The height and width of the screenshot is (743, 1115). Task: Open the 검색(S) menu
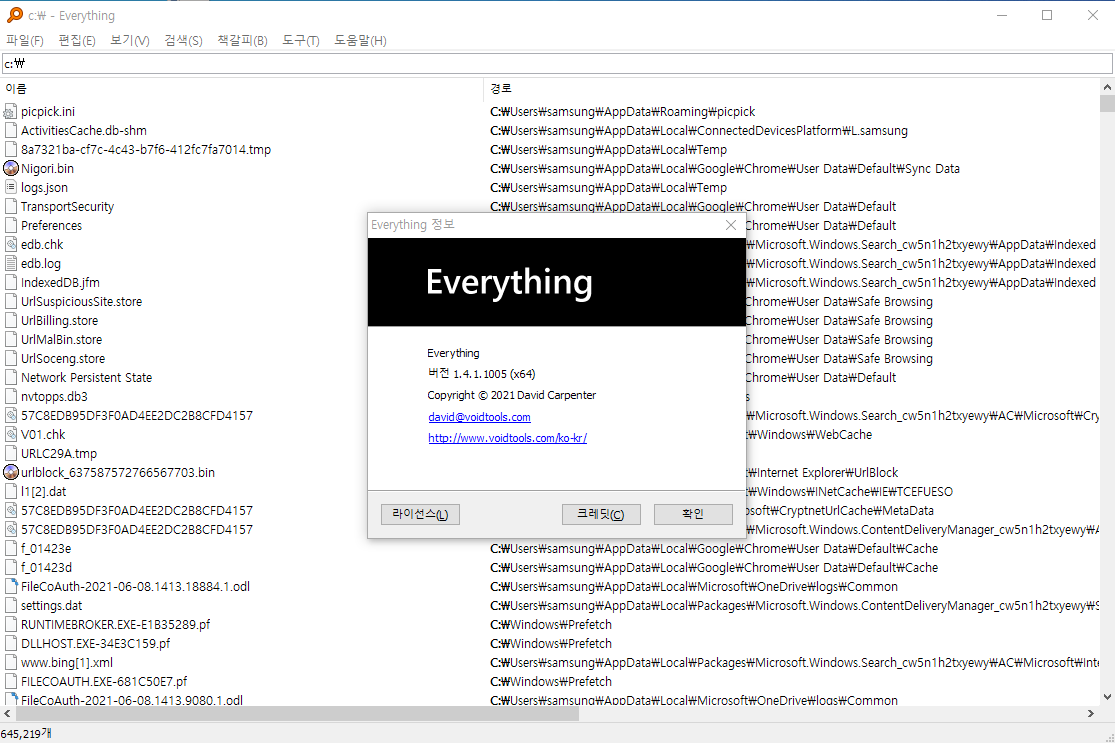[183, 41]
